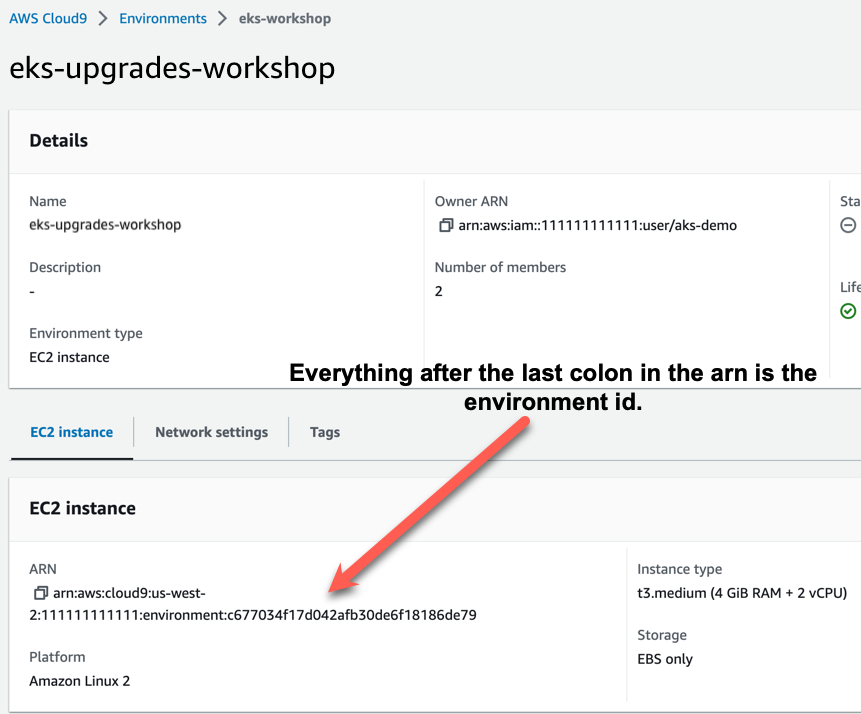Click the Platform label
This screenshot has width=861, height=714.
coord(57,657)
